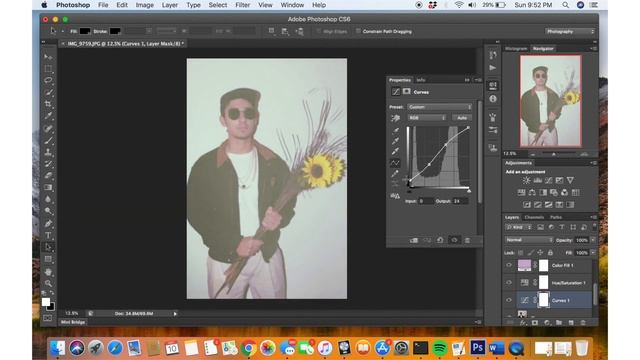640x360 pixels.
Task: Toggle clip to layer in Properties footer
Action: click(x=414, y=240)
